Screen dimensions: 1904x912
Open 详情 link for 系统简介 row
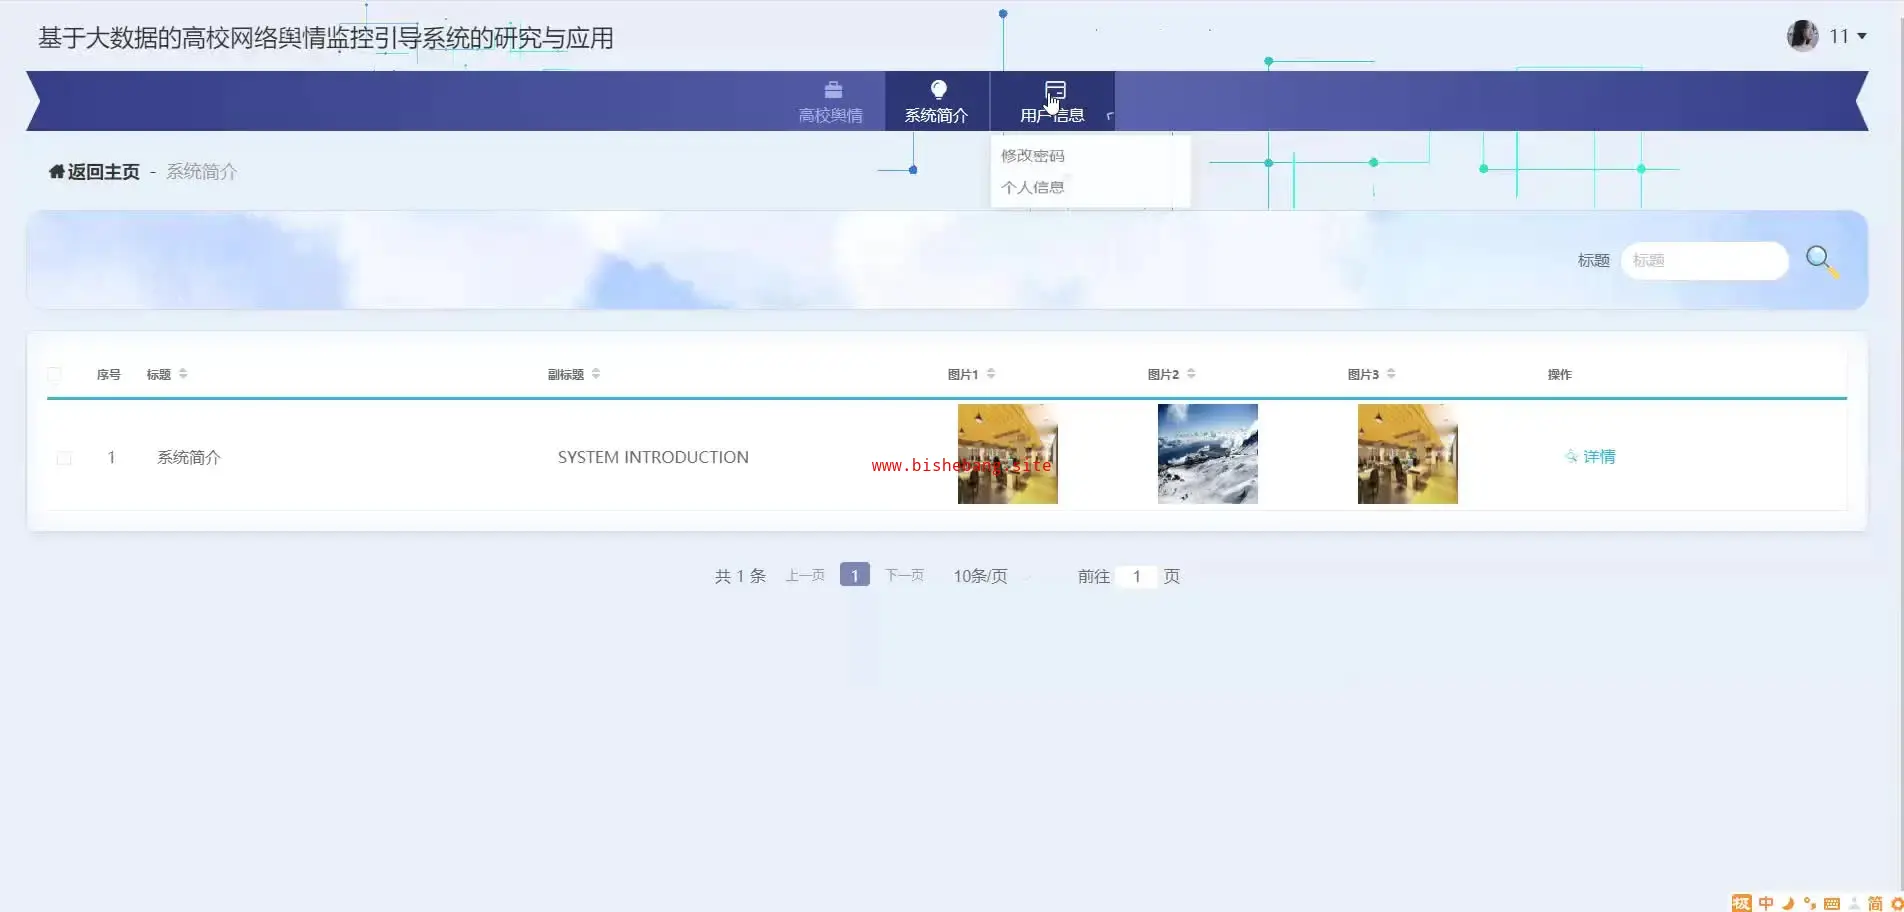(1590, 457)
